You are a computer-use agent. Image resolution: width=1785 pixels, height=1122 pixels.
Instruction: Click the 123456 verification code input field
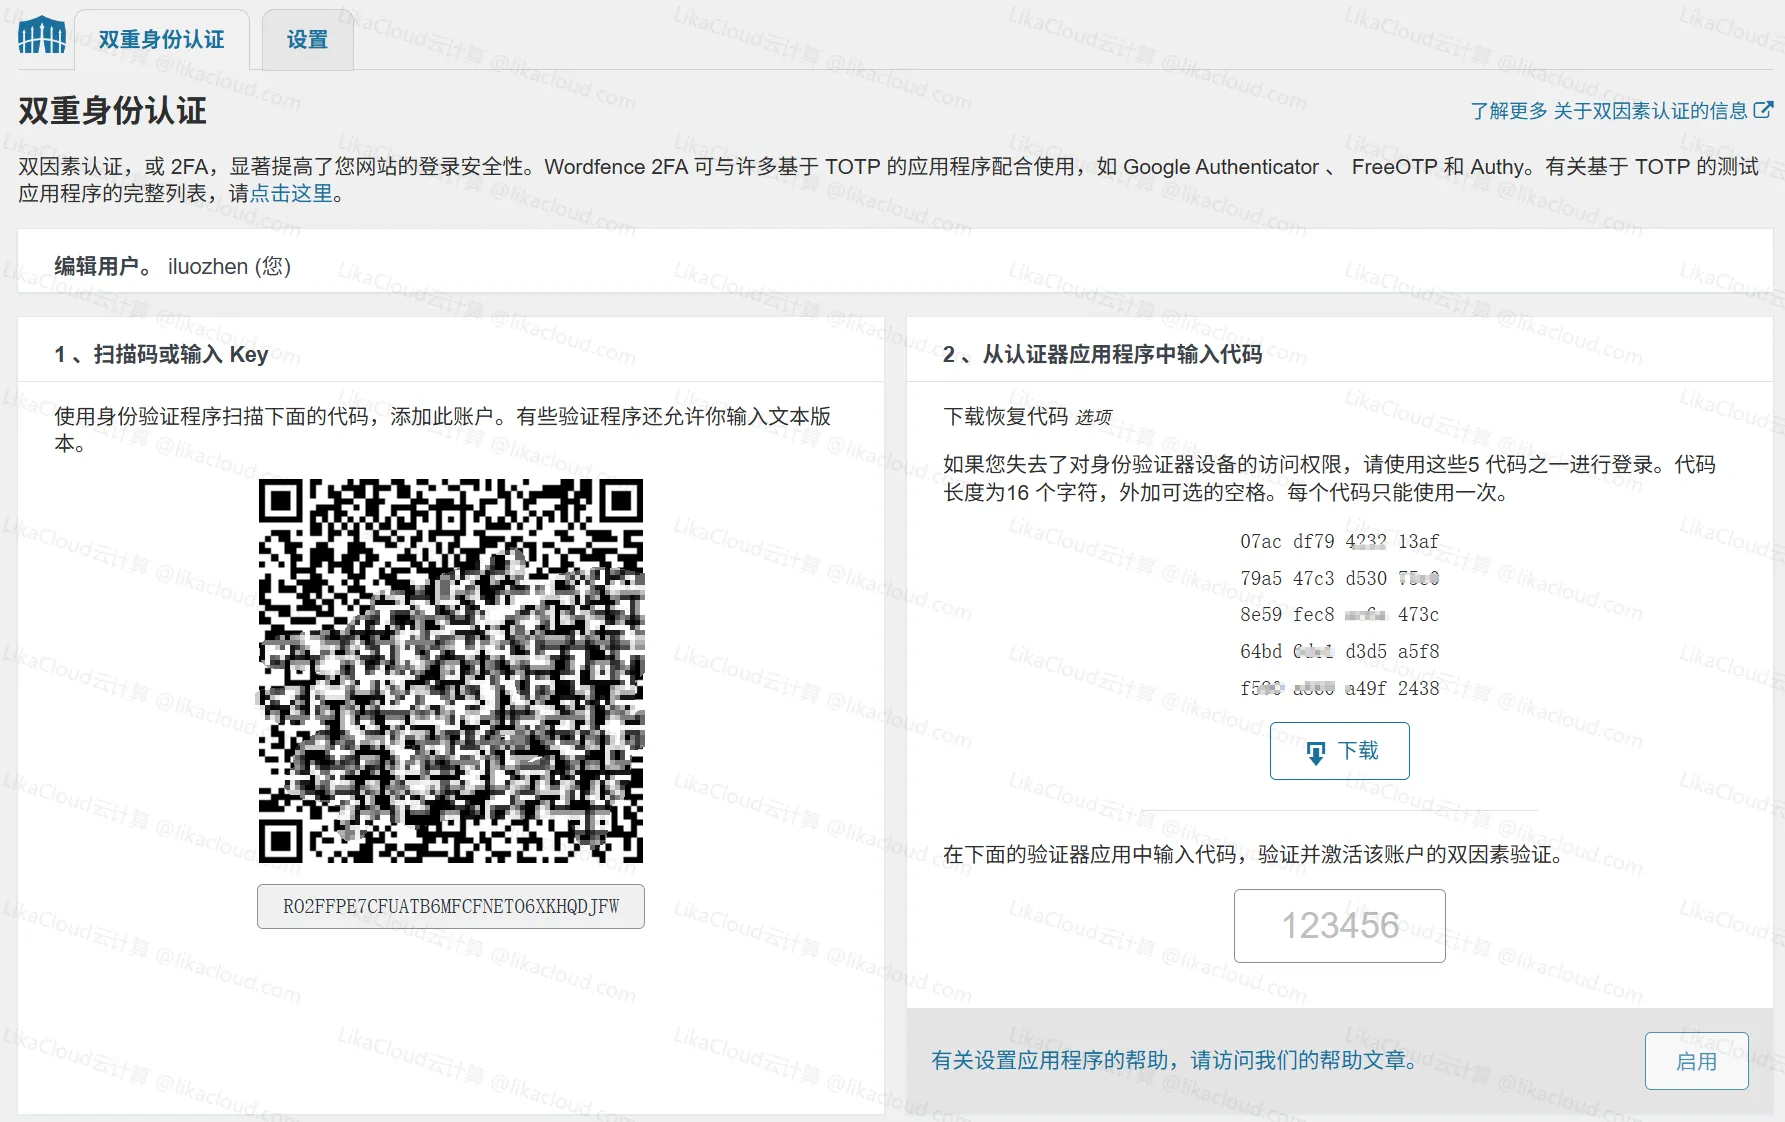[x=1339, y=925]
